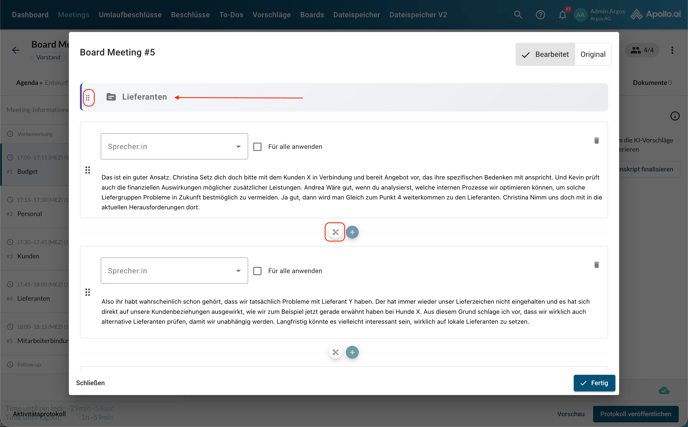Click the Fertig button
The height and width of the screenshot is (427, 688).
(594, 383)
